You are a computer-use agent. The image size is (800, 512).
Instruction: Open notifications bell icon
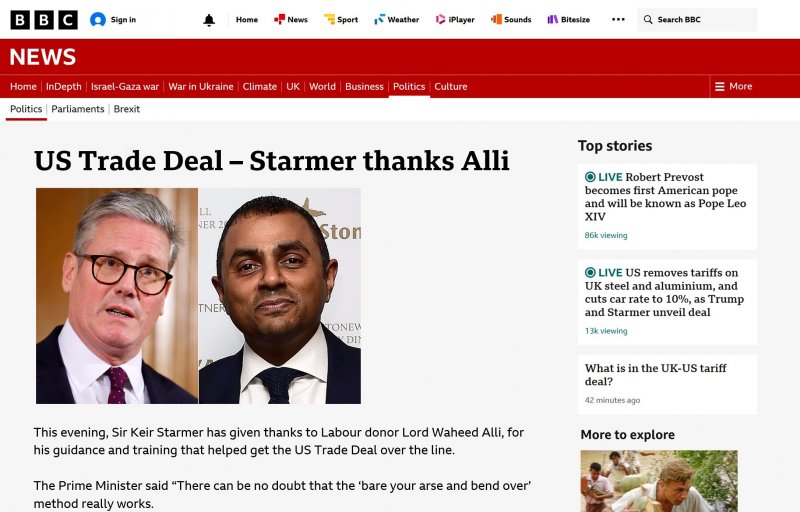[209, 19]
